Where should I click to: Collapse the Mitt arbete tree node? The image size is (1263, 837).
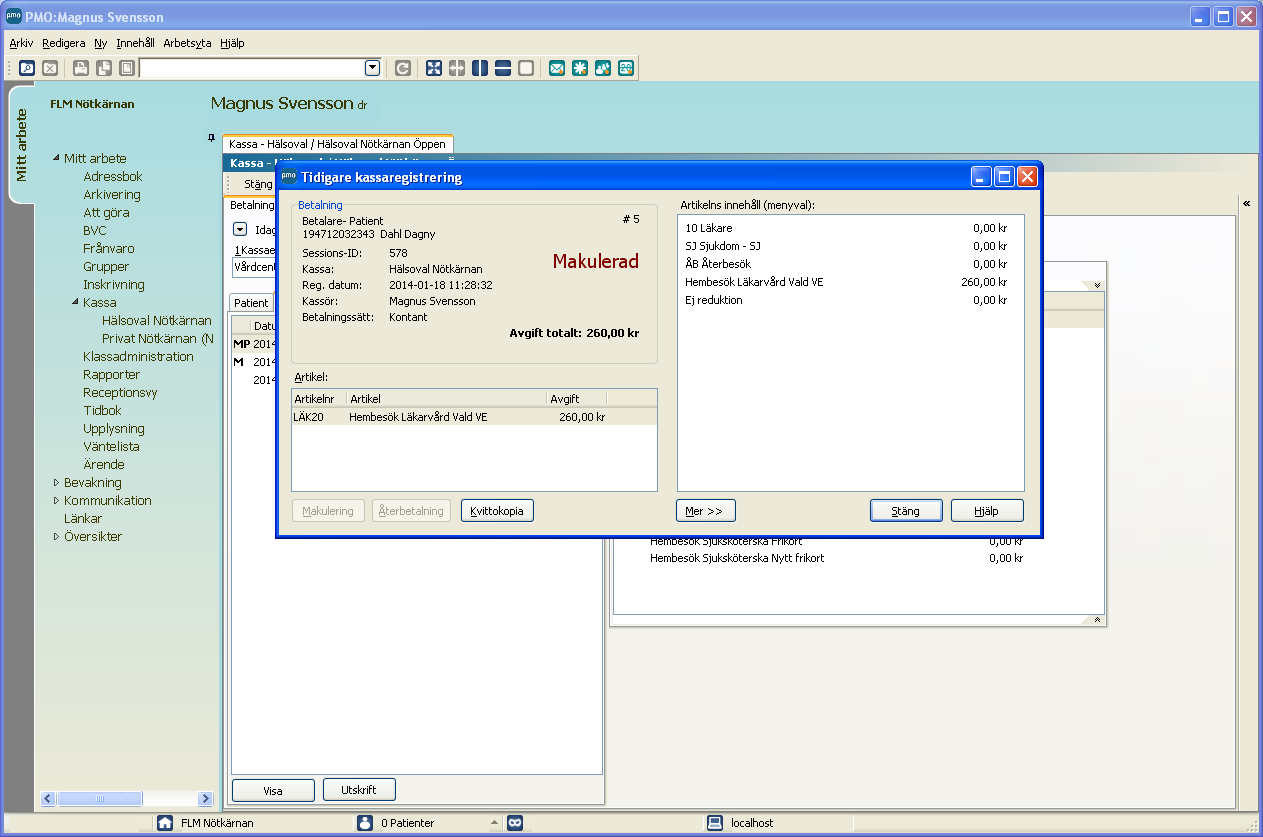pos(56,158)
